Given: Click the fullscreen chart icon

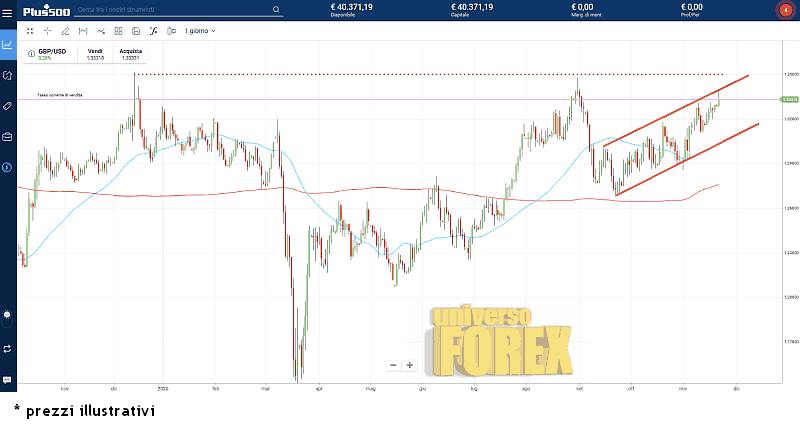Looking at the screenshot, I should (29, 31).
